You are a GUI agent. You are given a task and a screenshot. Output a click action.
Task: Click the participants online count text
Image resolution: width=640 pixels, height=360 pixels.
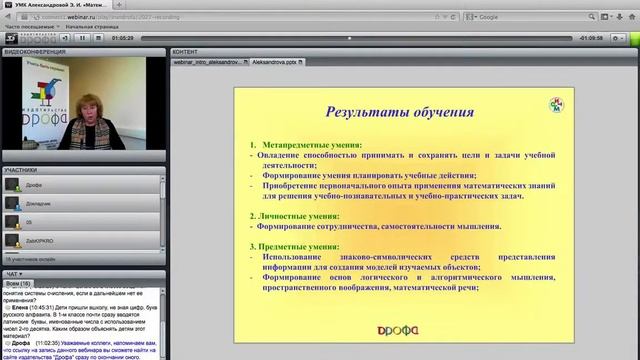(x=30, y=259)
